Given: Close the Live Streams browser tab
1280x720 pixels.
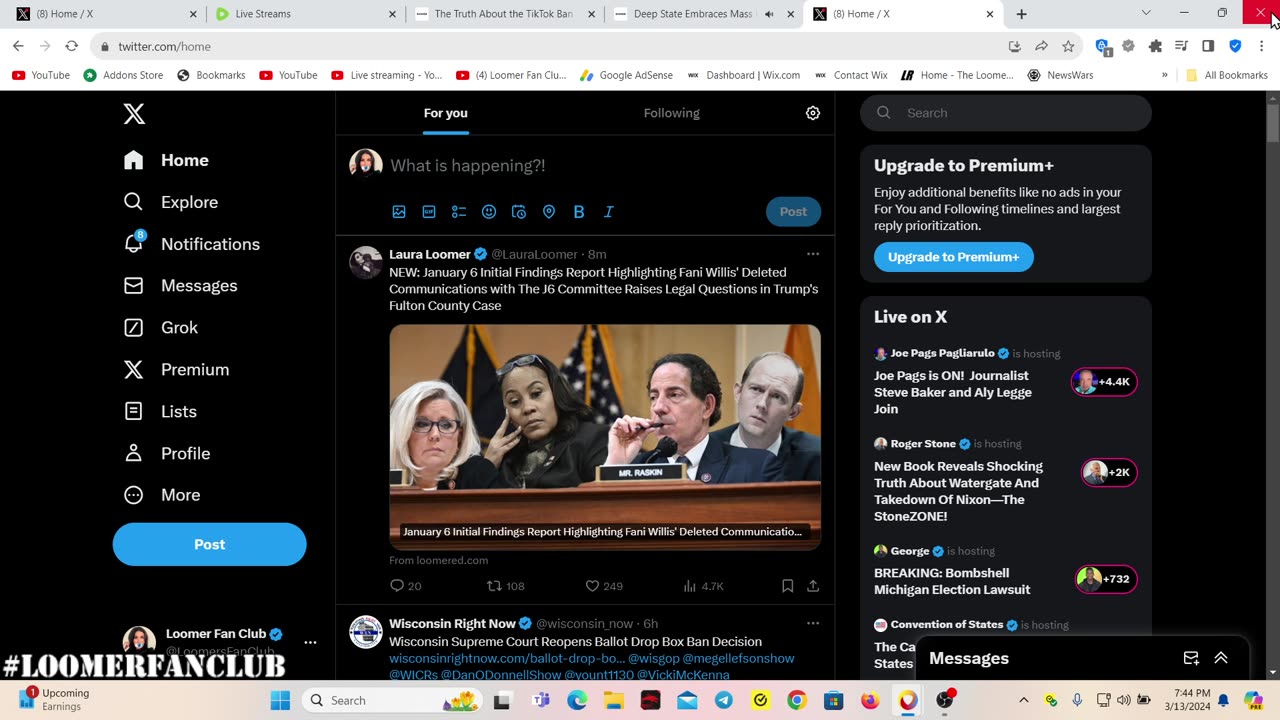Looking at the screenshot, I should pyautogui.click(x=394, y=14).
